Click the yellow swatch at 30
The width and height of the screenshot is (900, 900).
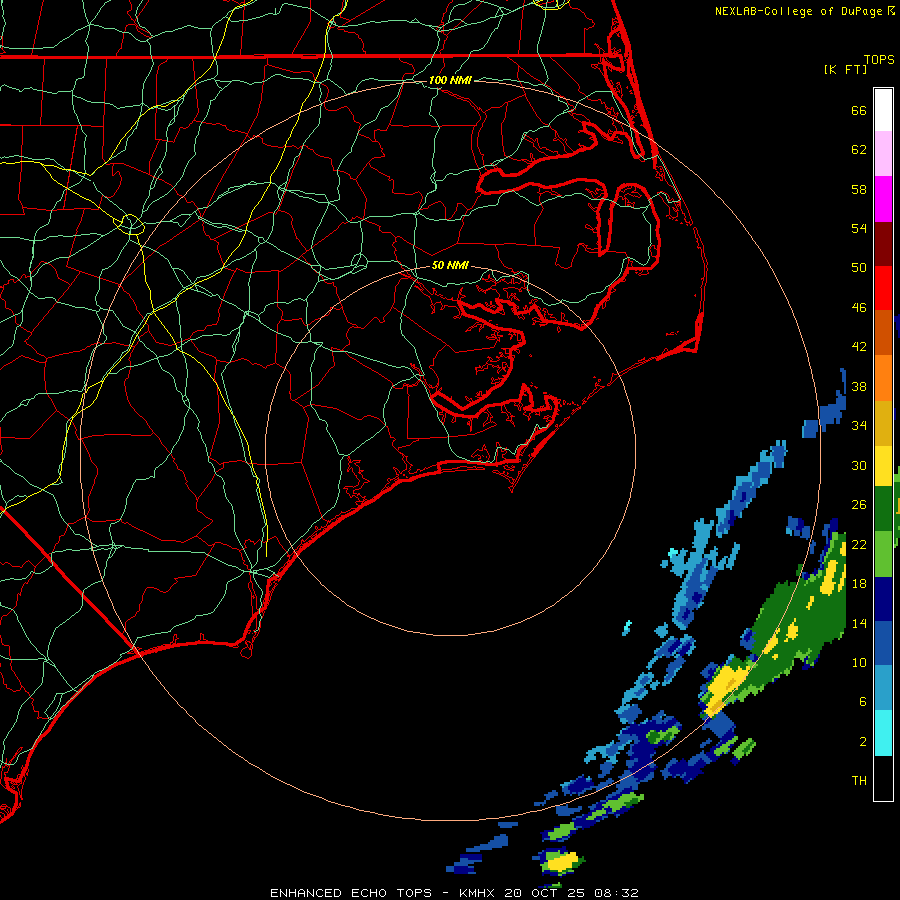click(883, 466)
